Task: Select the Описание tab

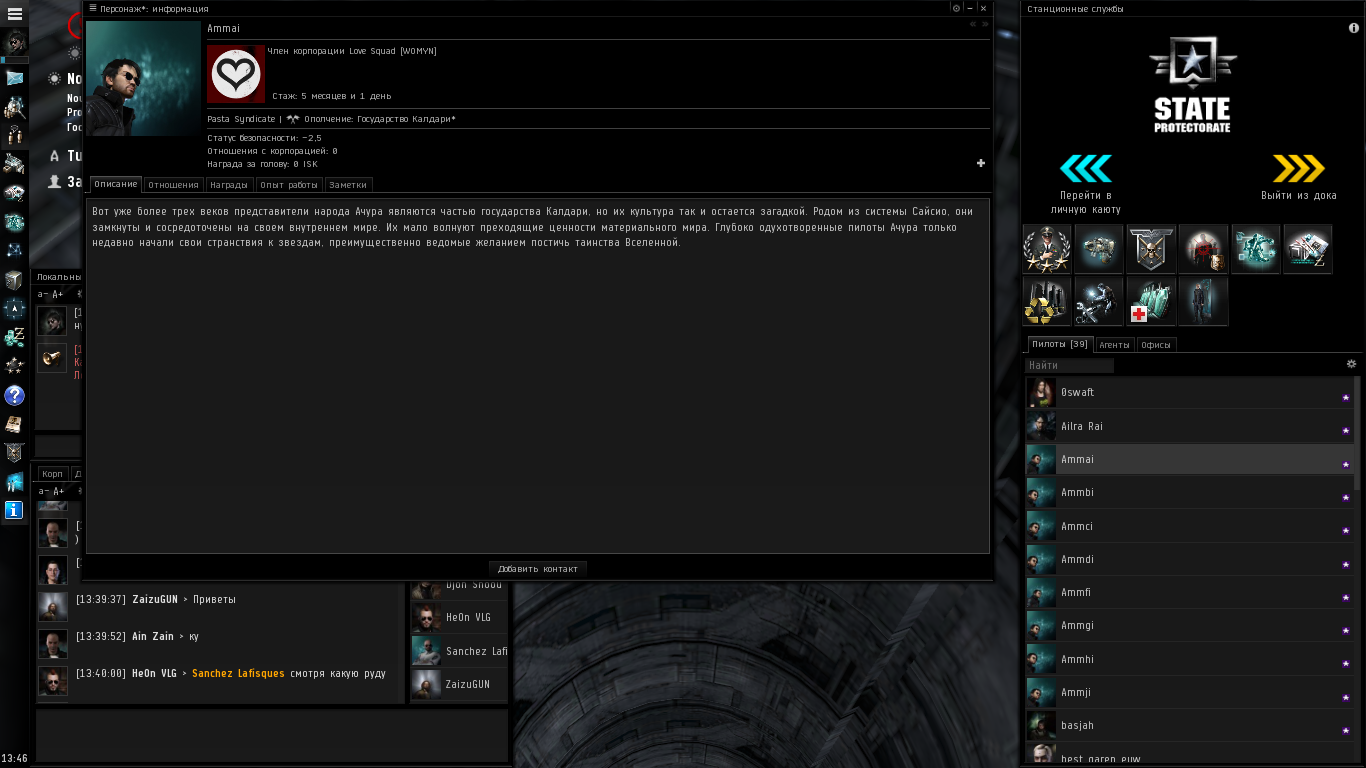Action: coord(116,184)
